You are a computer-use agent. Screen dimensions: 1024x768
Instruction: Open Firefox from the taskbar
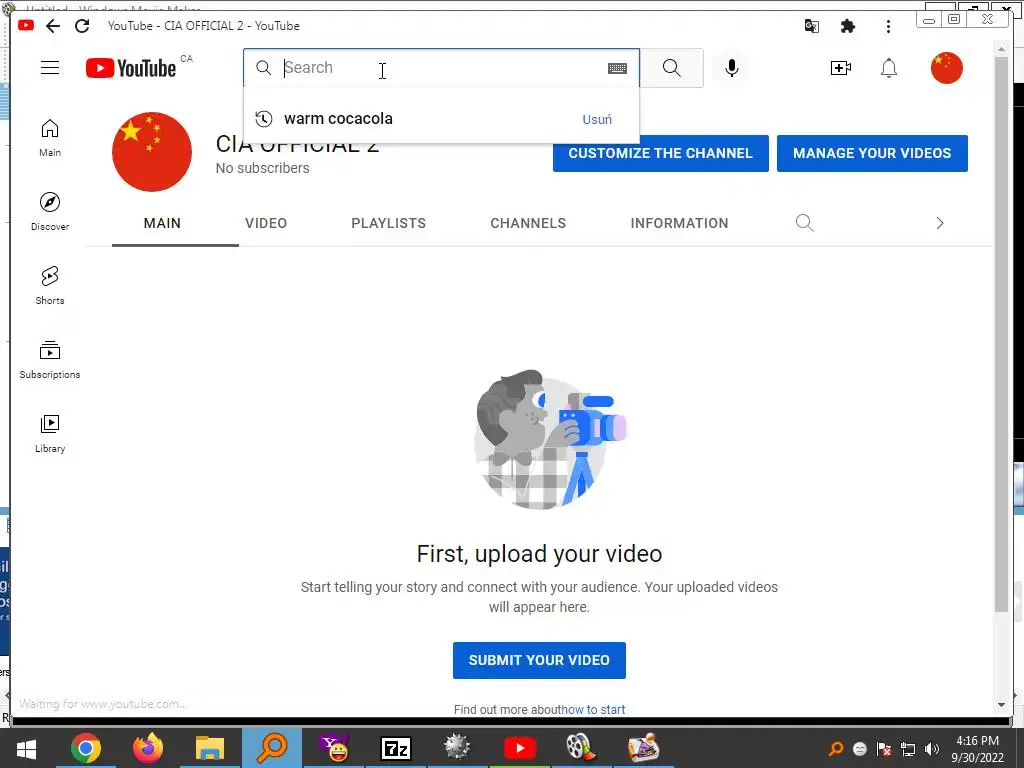point(148,748)
